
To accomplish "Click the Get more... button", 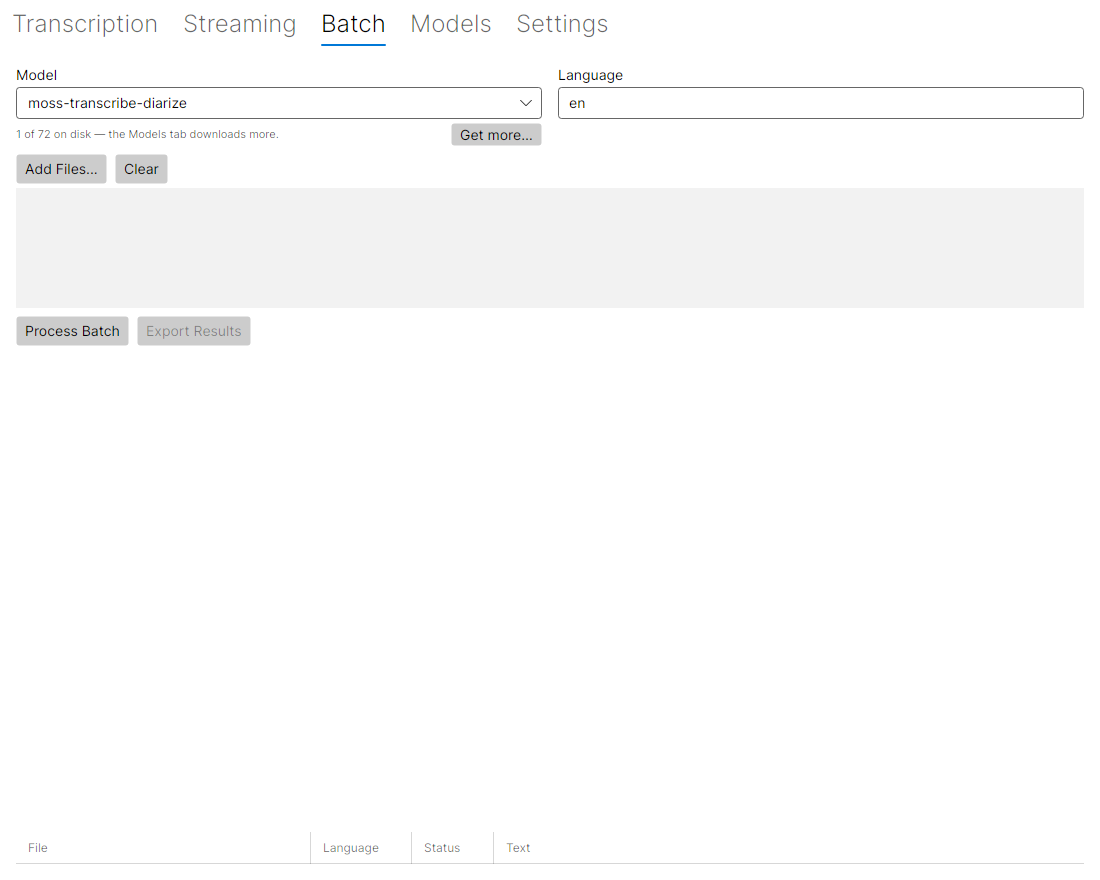I will pyautogui.click(x=496, y=135).
